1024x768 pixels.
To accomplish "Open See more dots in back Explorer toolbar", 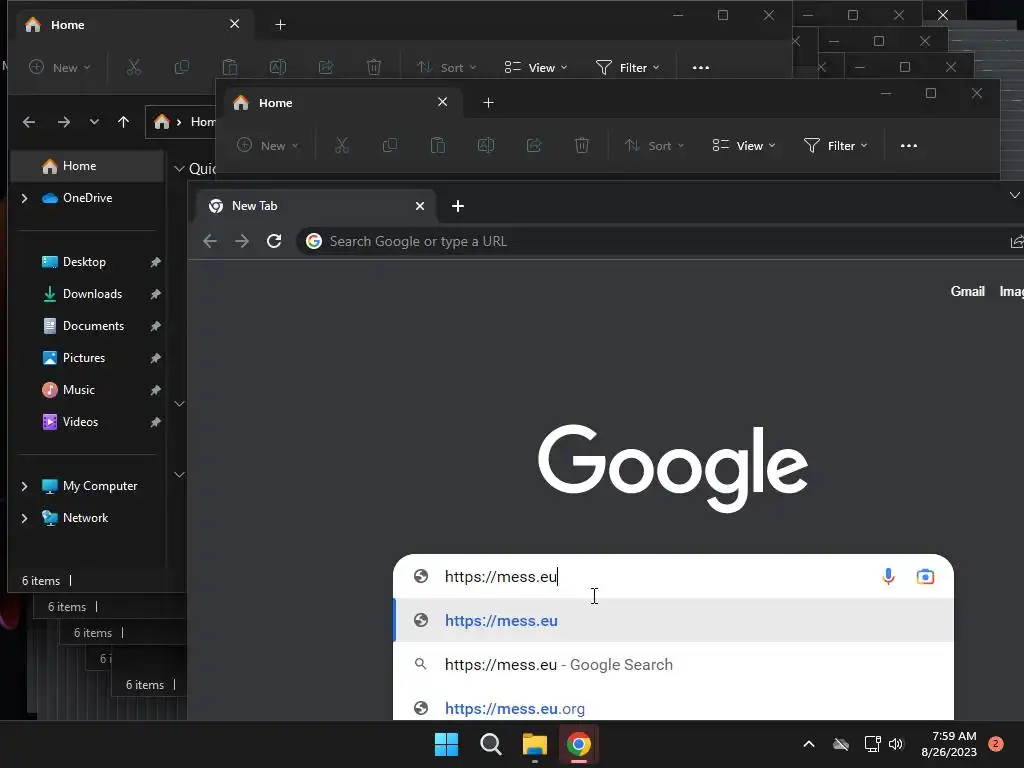I will point(701,67).
